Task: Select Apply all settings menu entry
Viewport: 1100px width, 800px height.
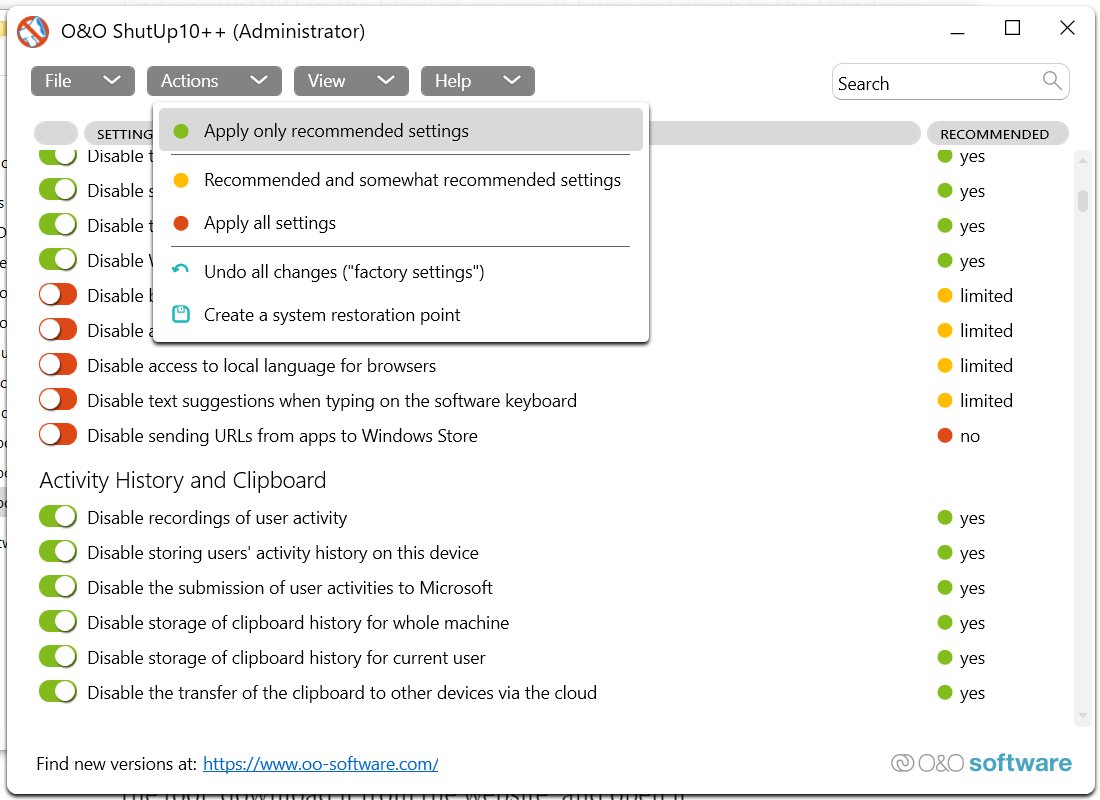Action: click(270, 223)
